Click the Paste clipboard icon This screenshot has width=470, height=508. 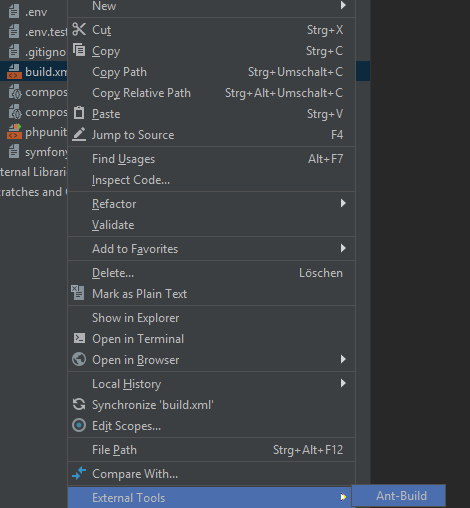[x=79, y=113]
